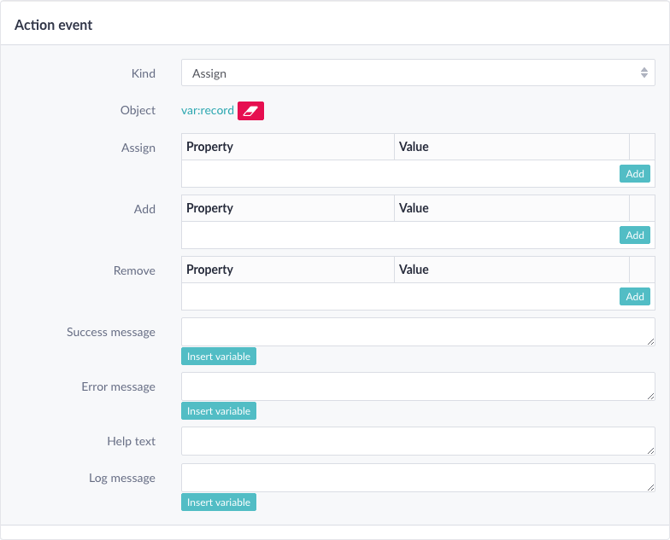Insert variable below the Success message field

click(x=218, y=356)
